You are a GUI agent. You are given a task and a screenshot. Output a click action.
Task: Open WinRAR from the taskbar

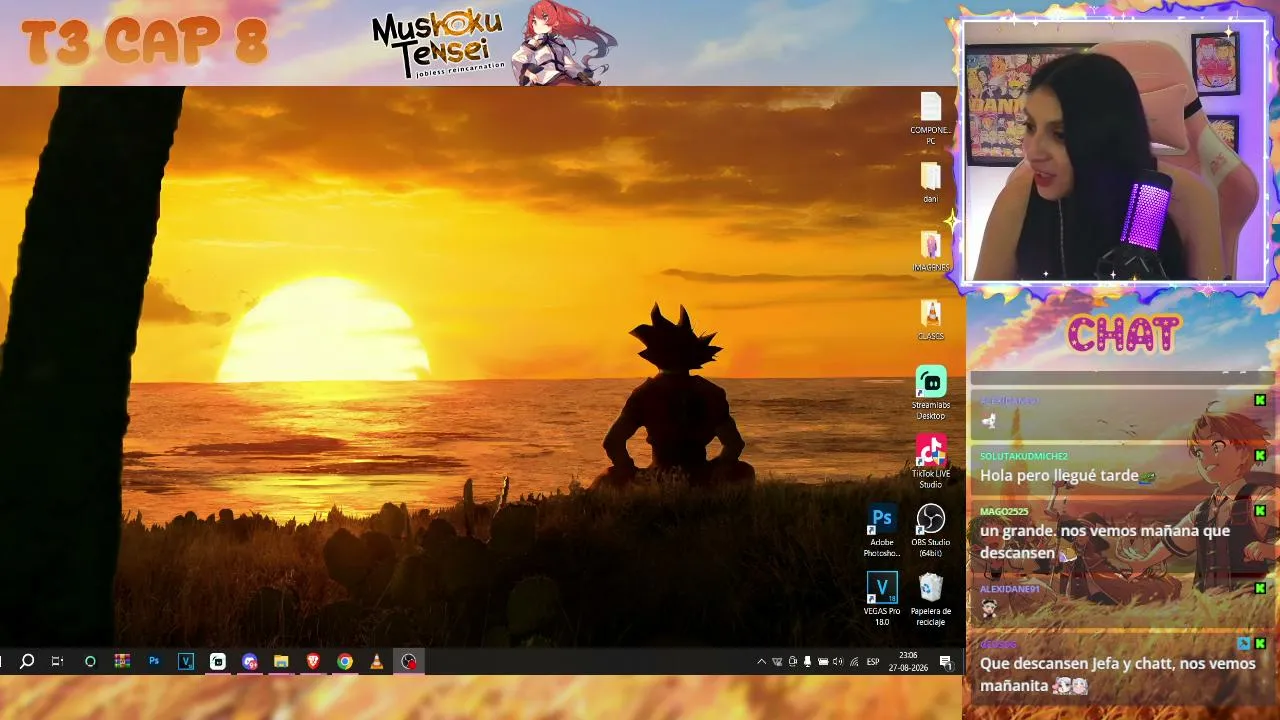122,661
